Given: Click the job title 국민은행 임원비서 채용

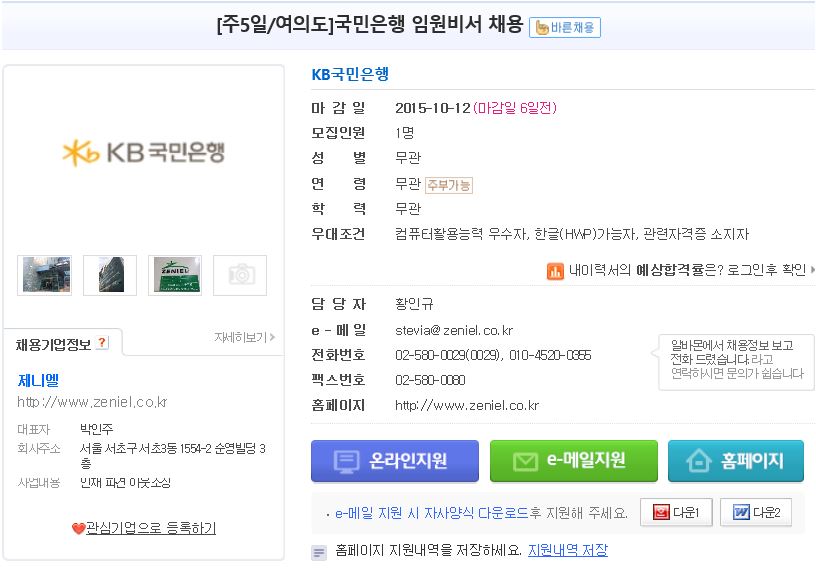Looking at the screenshot, I should click(428, 24).
